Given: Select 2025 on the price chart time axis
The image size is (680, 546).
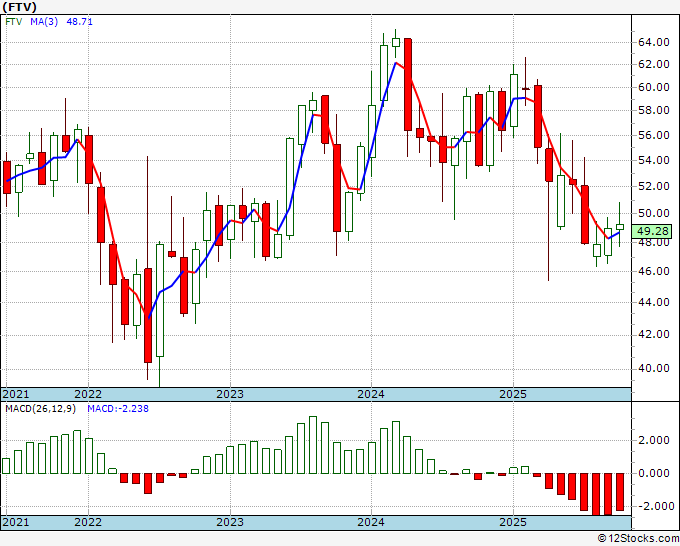Looking at the screenshot, I should [513, 395].
